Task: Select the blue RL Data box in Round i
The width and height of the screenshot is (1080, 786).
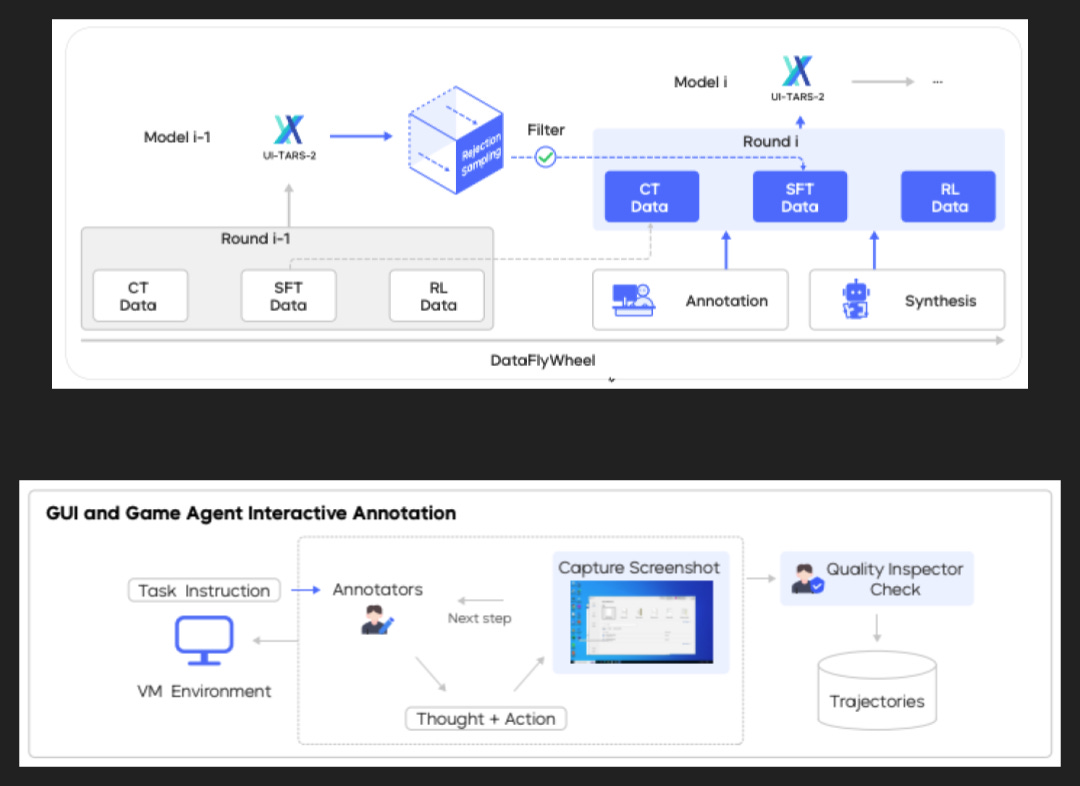Action: (x=948, y=197)
